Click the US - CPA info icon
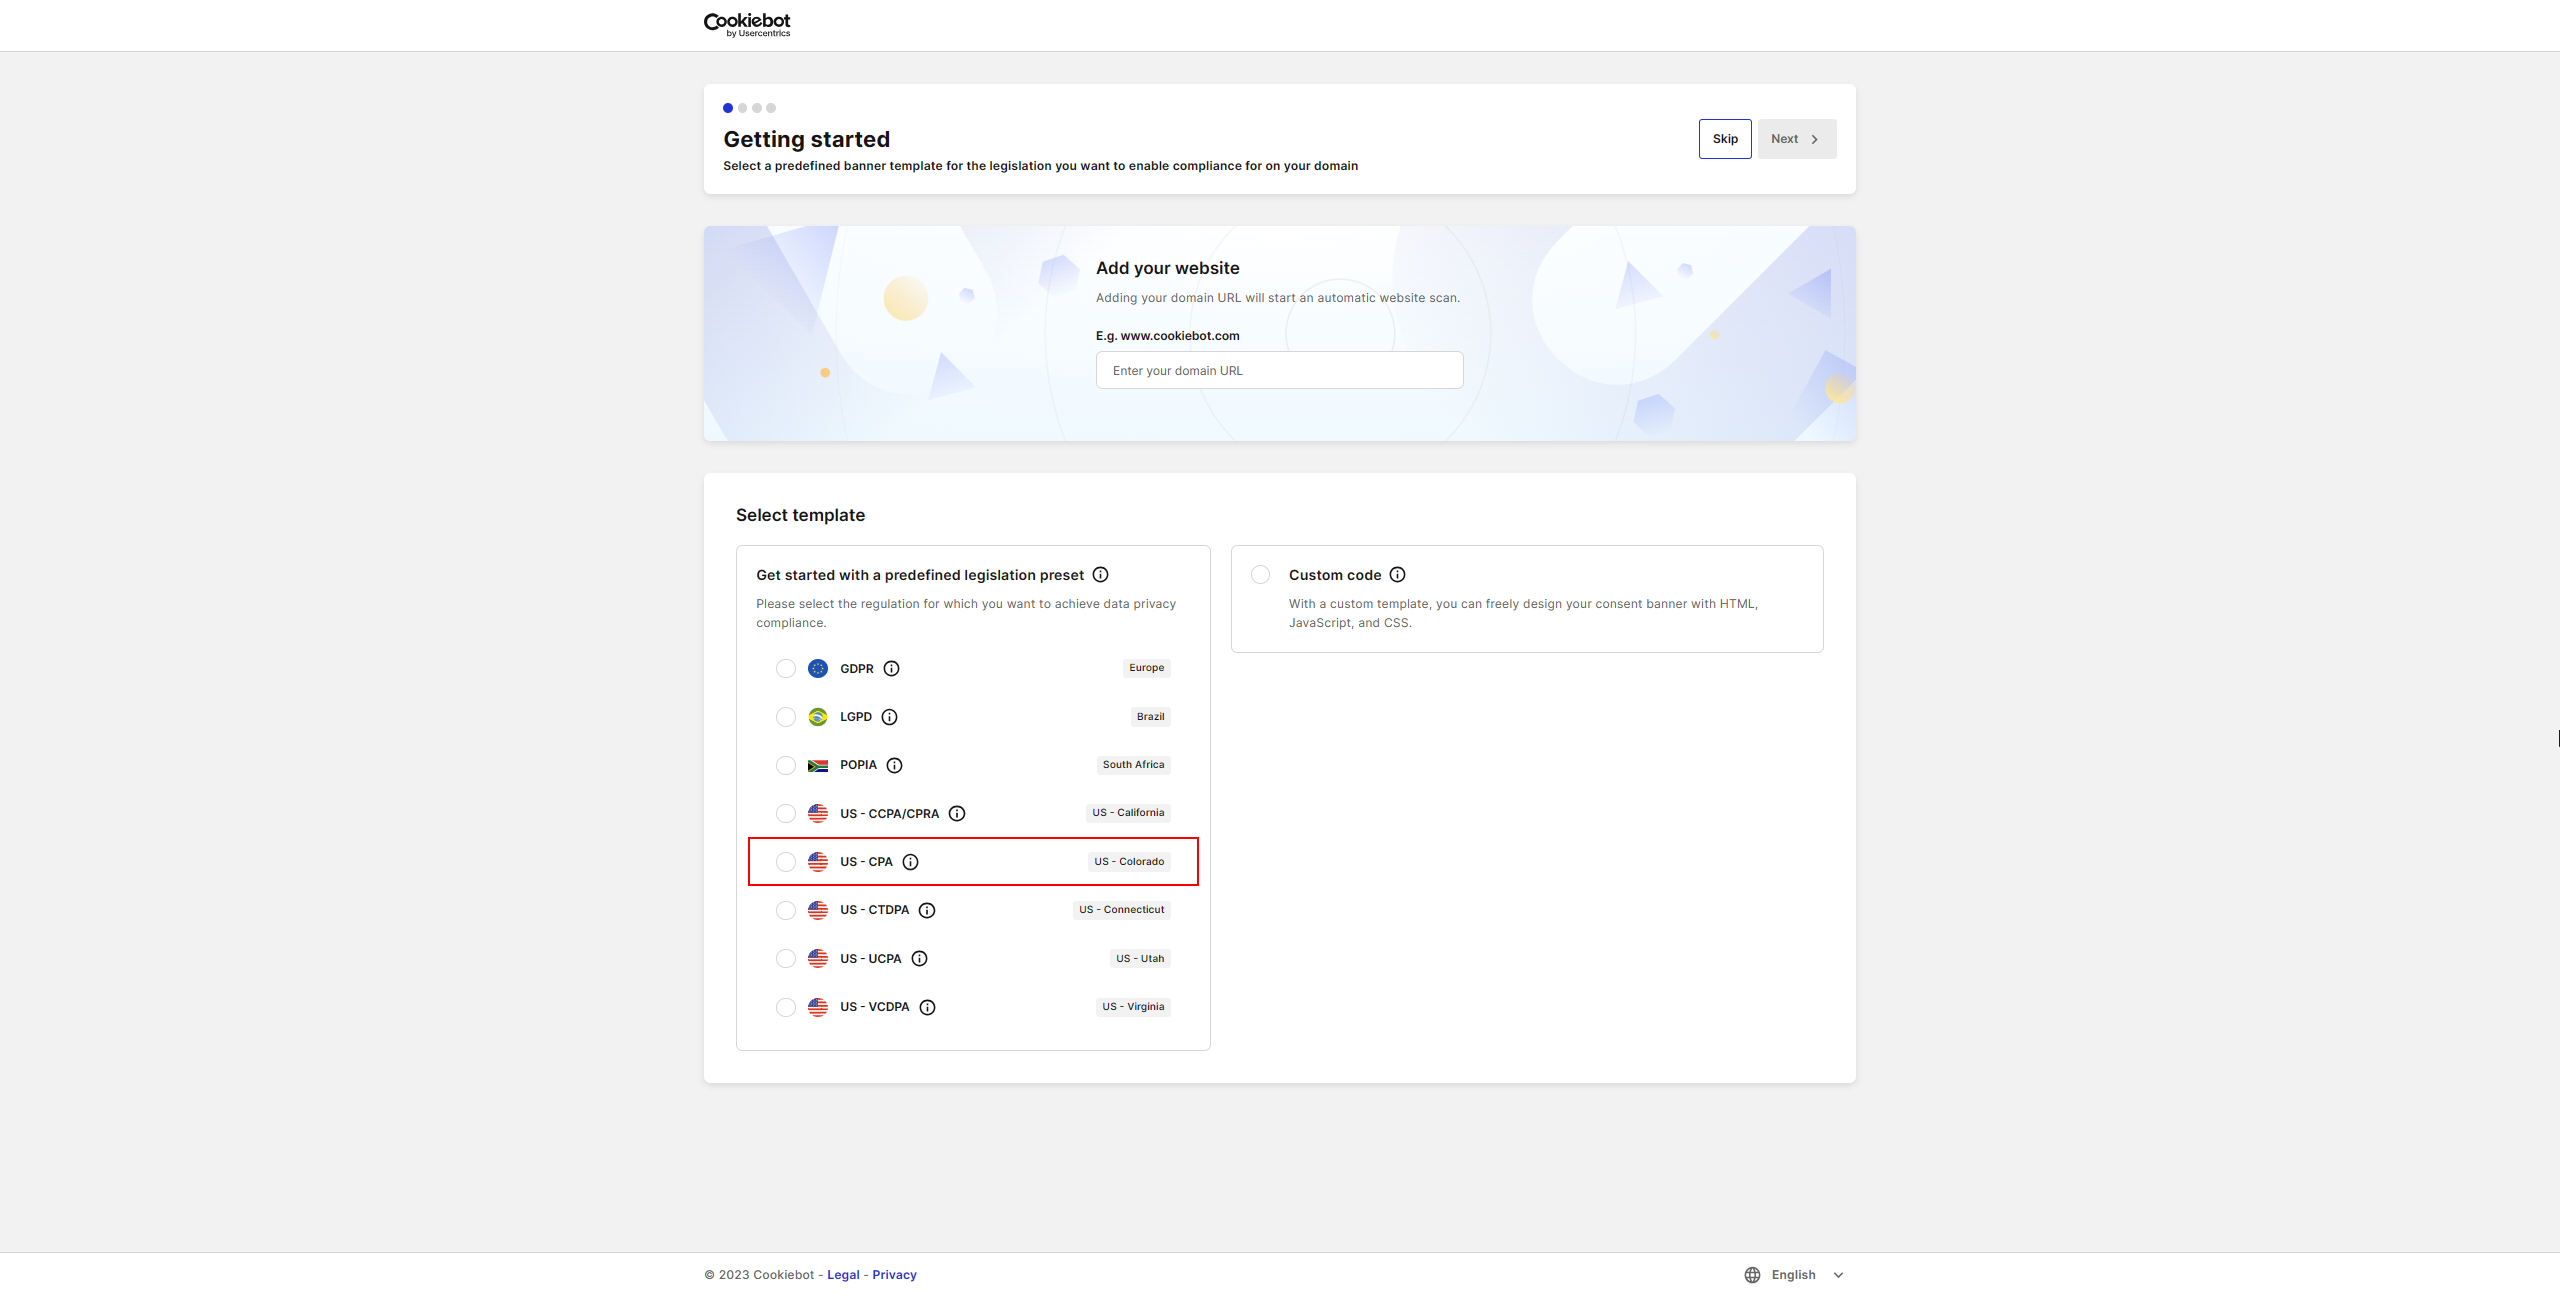Viewport: 2560px width, 1296px height. (x=911, y=861)
